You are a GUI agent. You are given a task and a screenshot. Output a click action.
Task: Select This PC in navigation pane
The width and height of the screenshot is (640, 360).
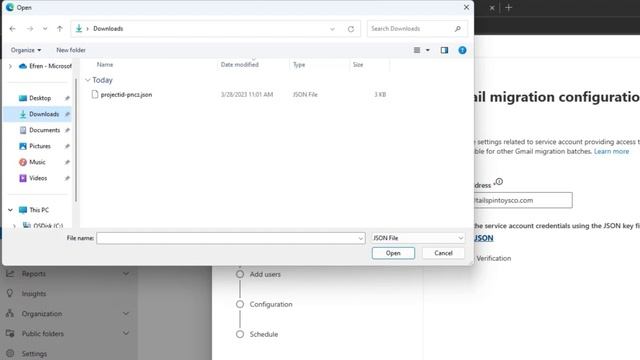(39, 210)
